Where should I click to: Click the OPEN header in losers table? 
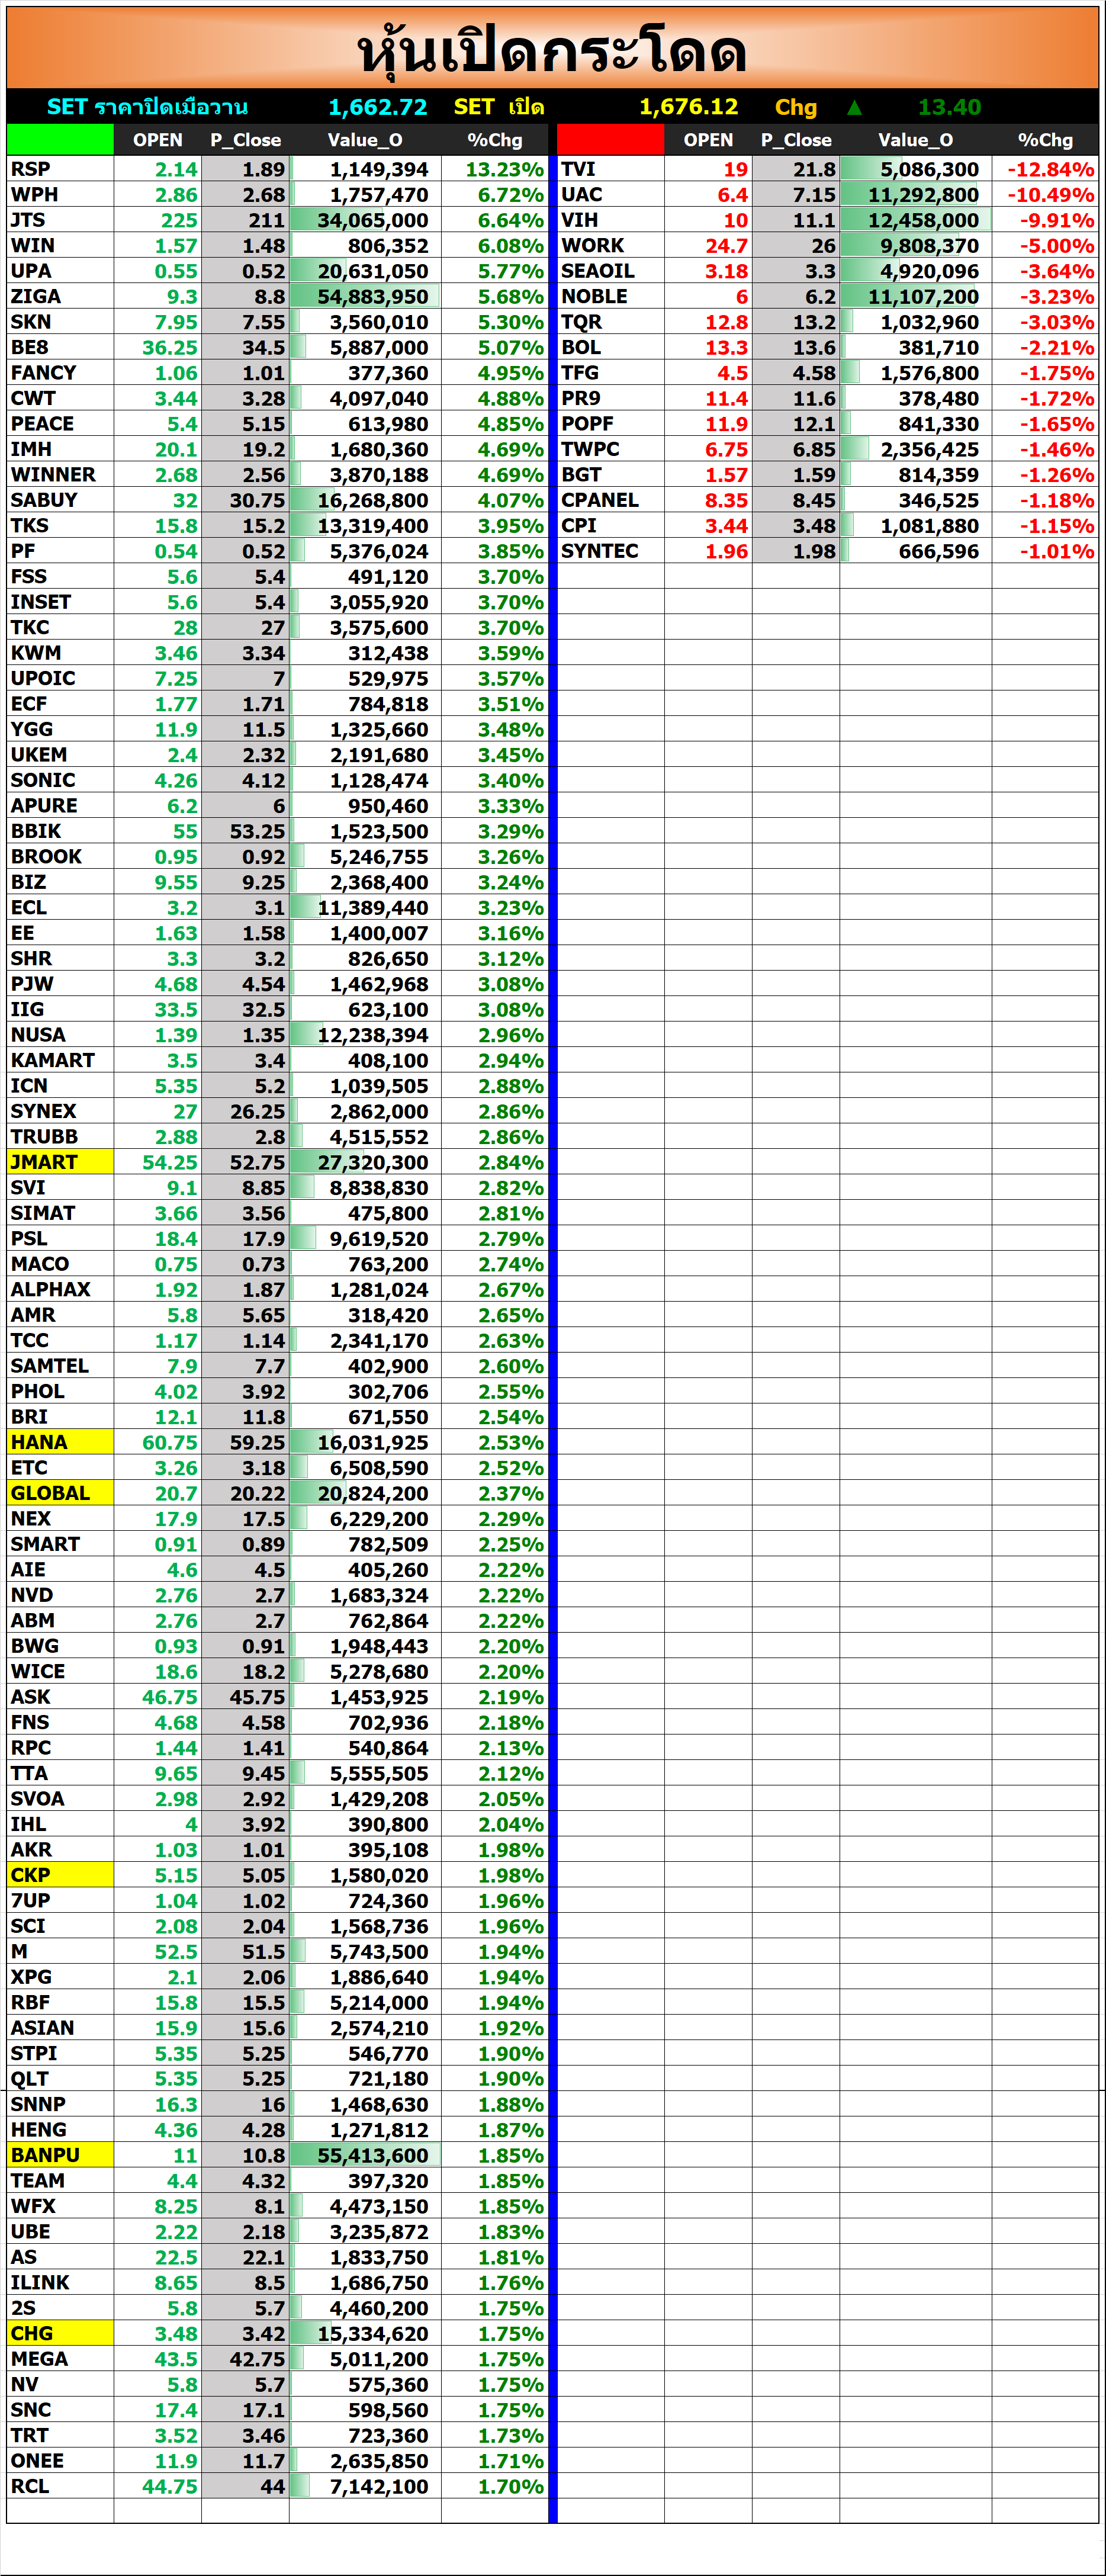click(x=708, y=140)
